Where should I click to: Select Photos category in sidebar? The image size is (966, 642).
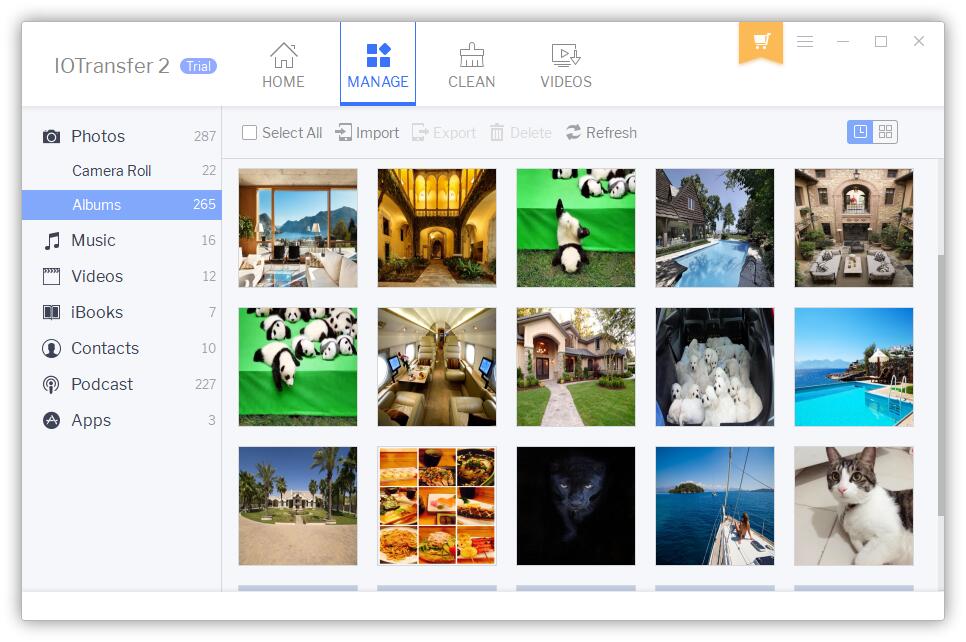pos(98,136)
